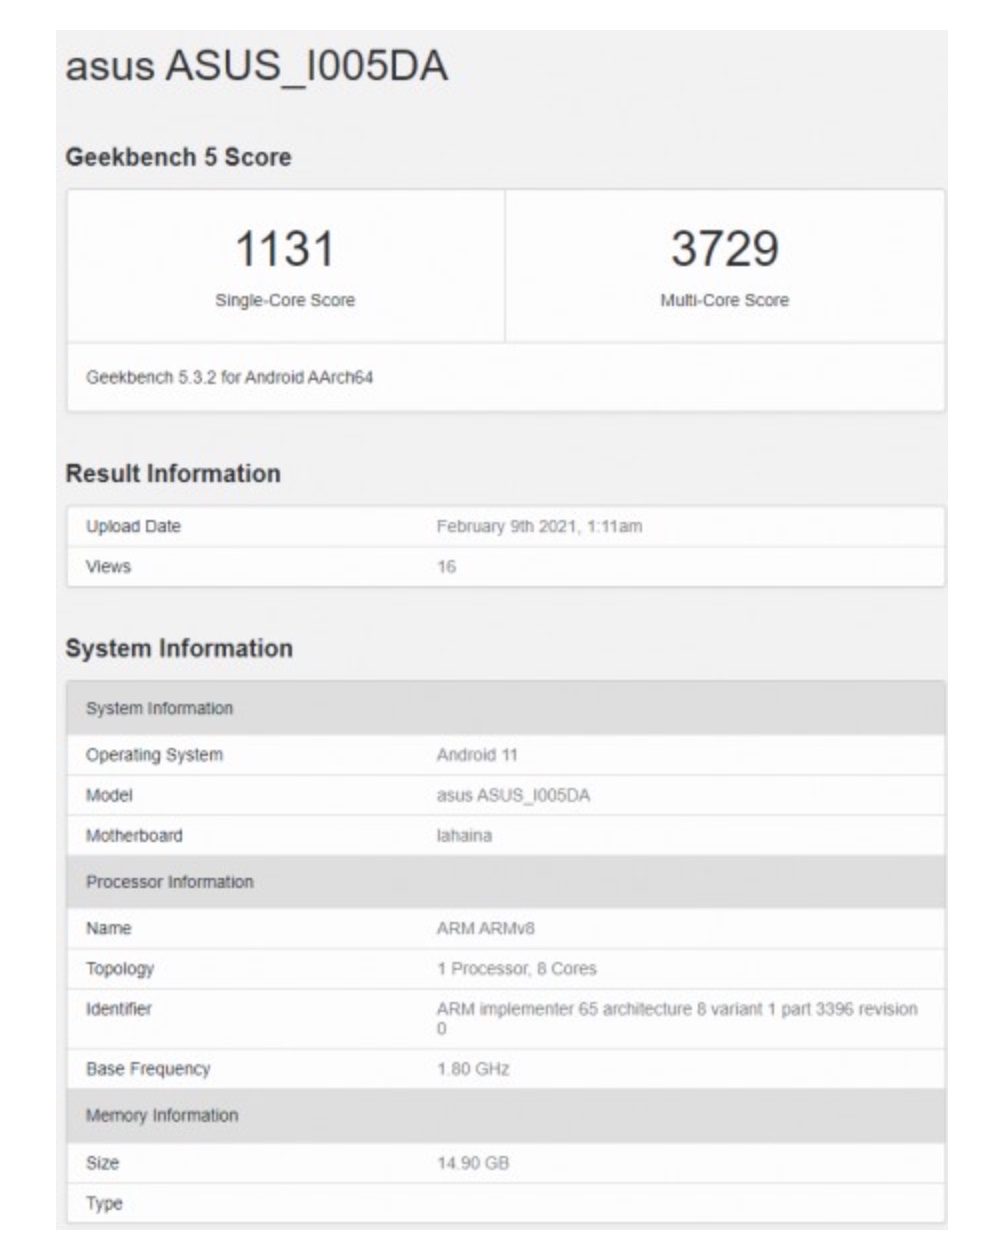Screen dimensions: 1008x1244
Task: Click the Views label
Action: click(108, 566)
